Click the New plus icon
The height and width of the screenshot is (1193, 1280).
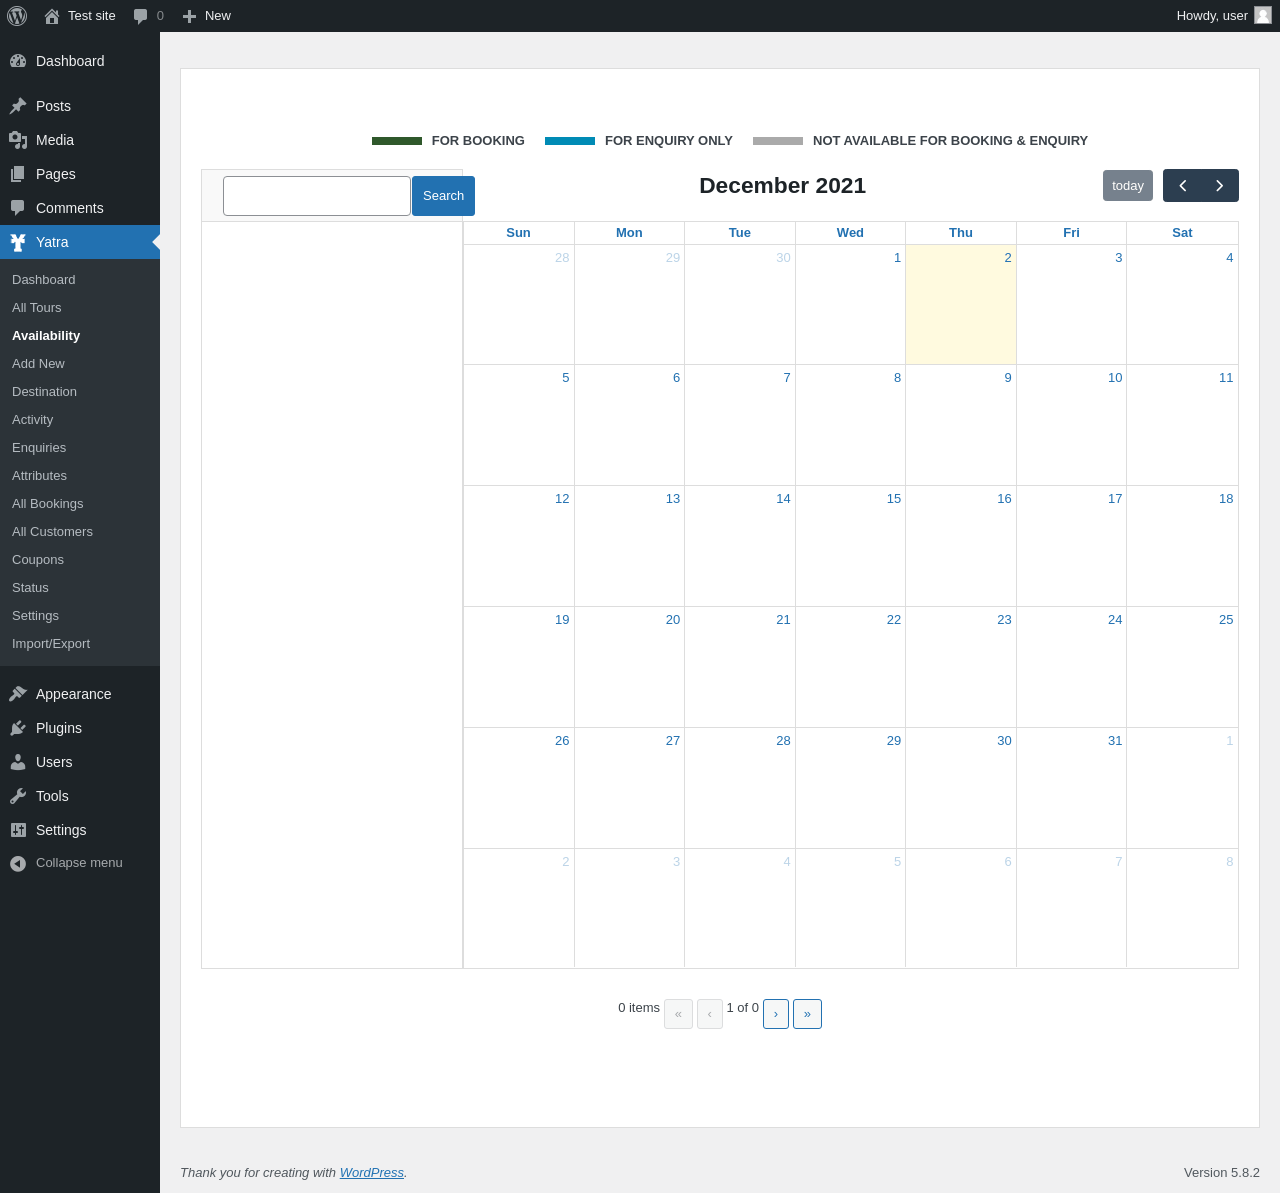click(189, 16)
